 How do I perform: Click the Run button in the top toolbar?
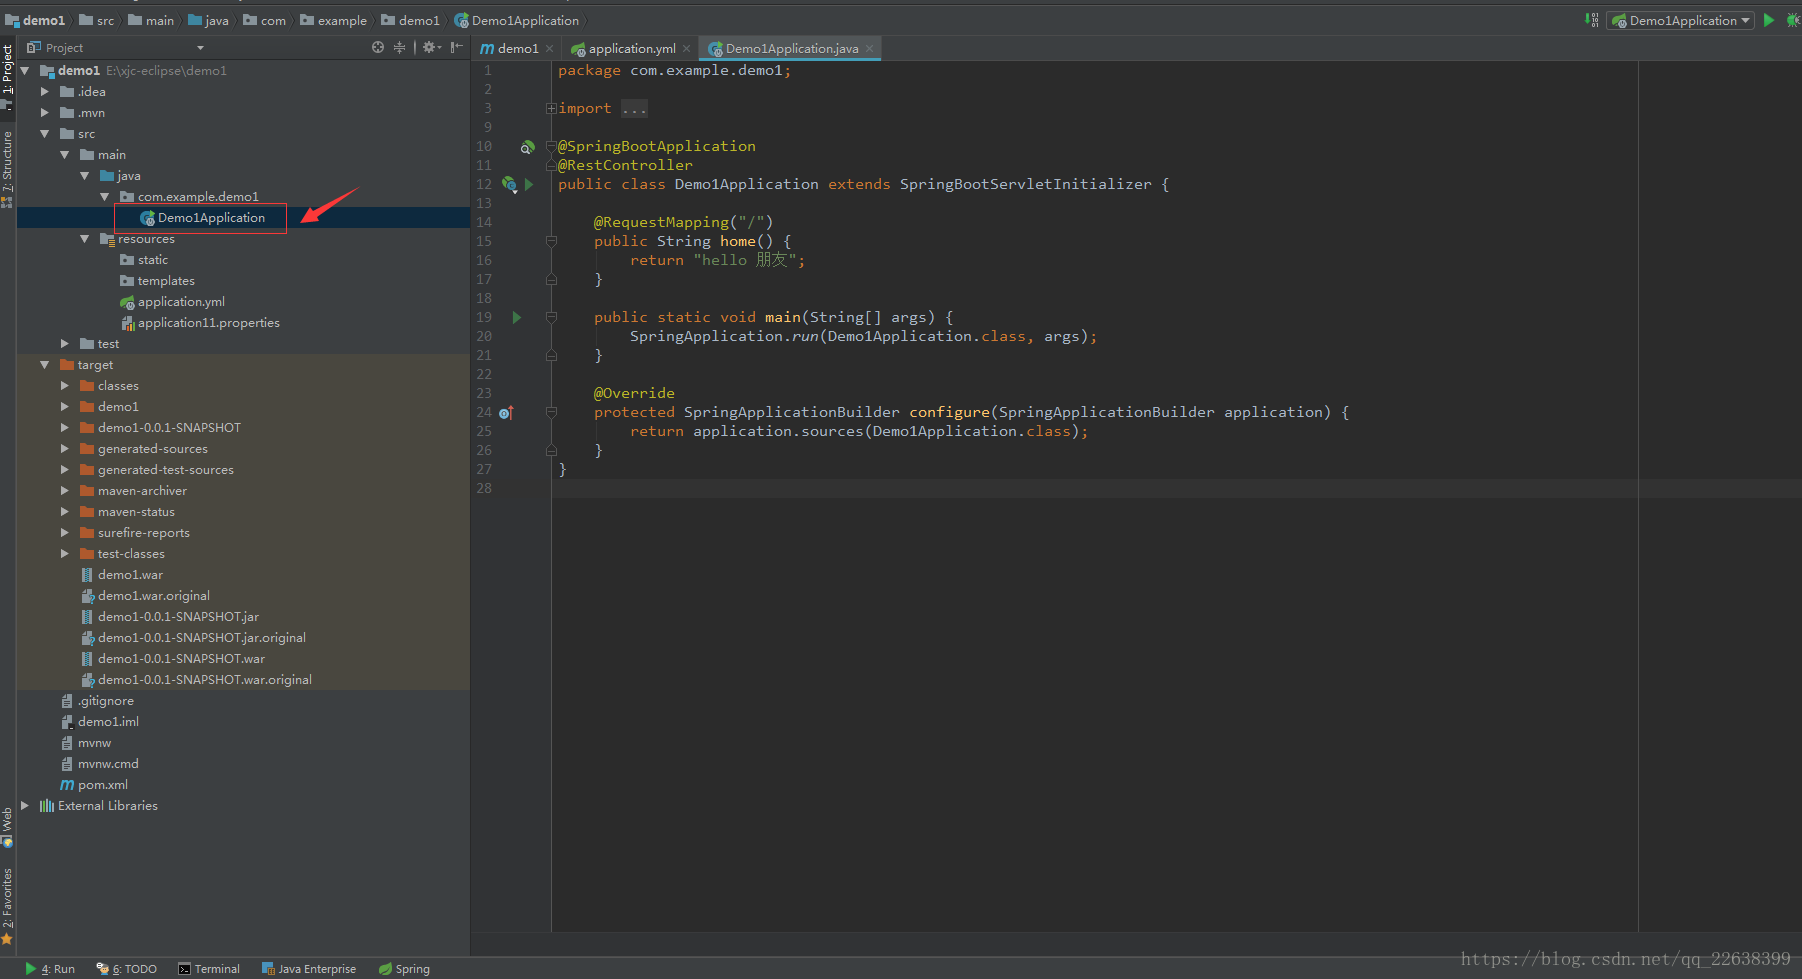[x=1769, y=20]
